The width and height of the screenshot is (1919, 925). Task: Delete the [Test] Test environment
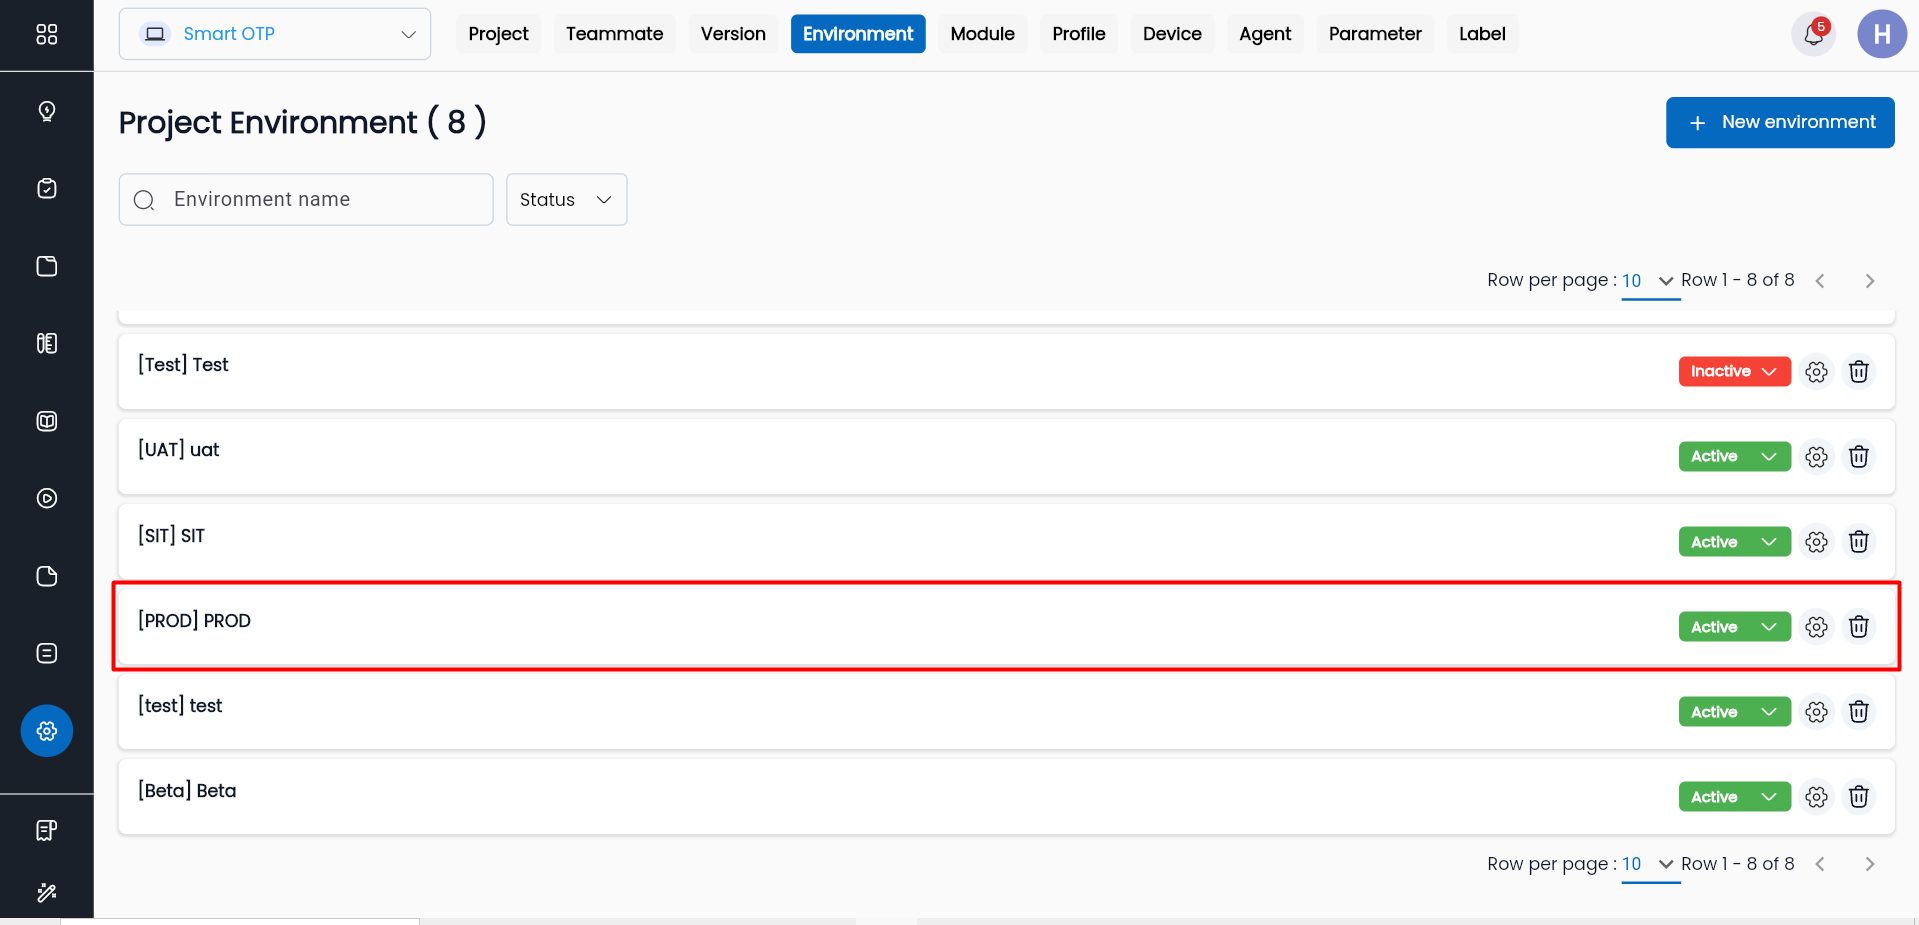(x=1858, y=372)
